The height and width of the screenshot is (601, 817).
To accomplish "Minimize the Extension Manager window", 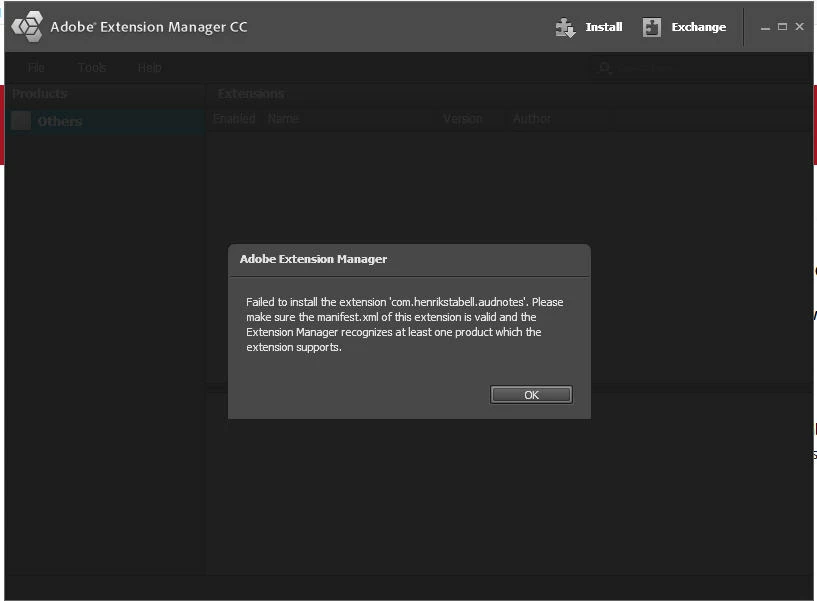I will click(x=765, y=27).
